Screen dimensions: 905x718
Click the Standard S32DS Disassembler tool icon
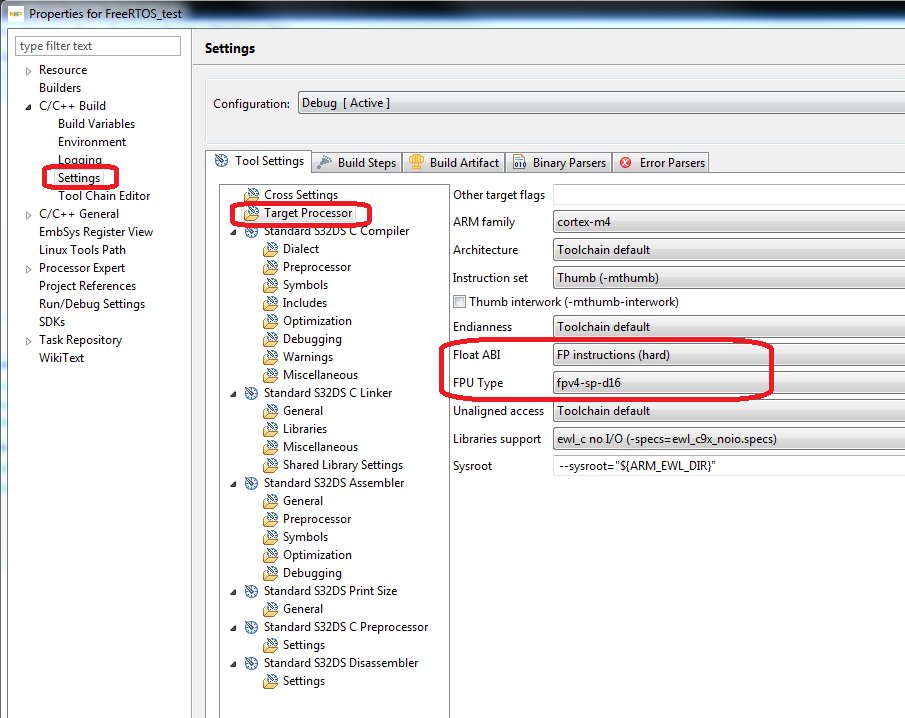tap(251, 663)
